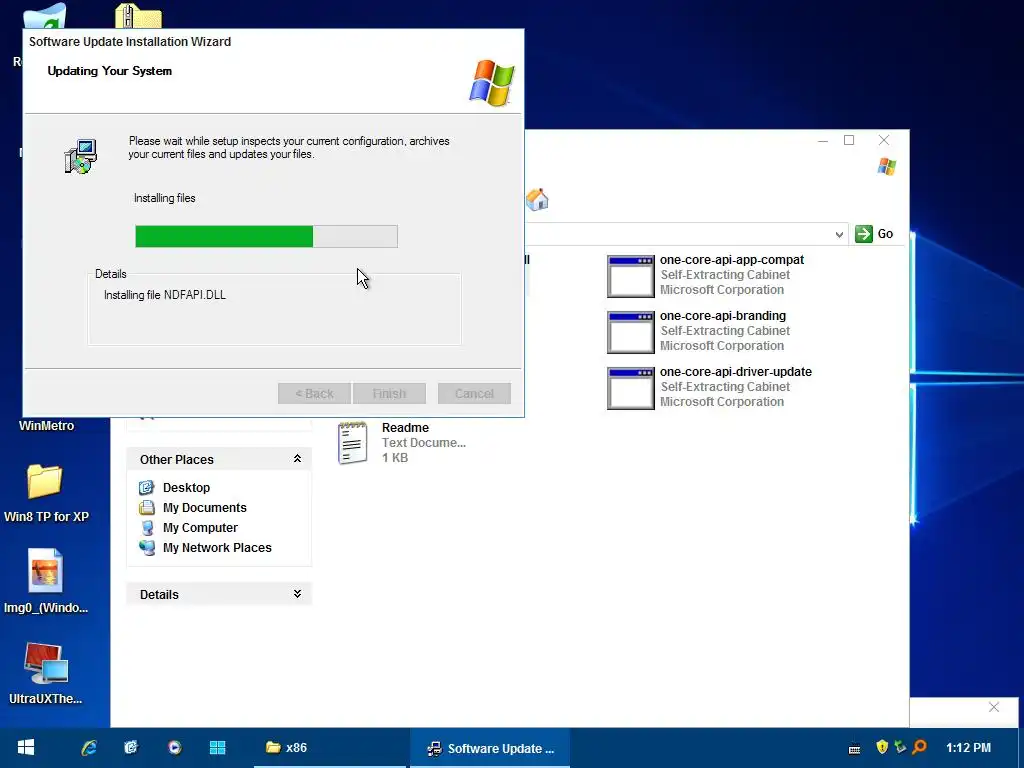
Task: Click the installing files progress bar
Action: [266, 236]
